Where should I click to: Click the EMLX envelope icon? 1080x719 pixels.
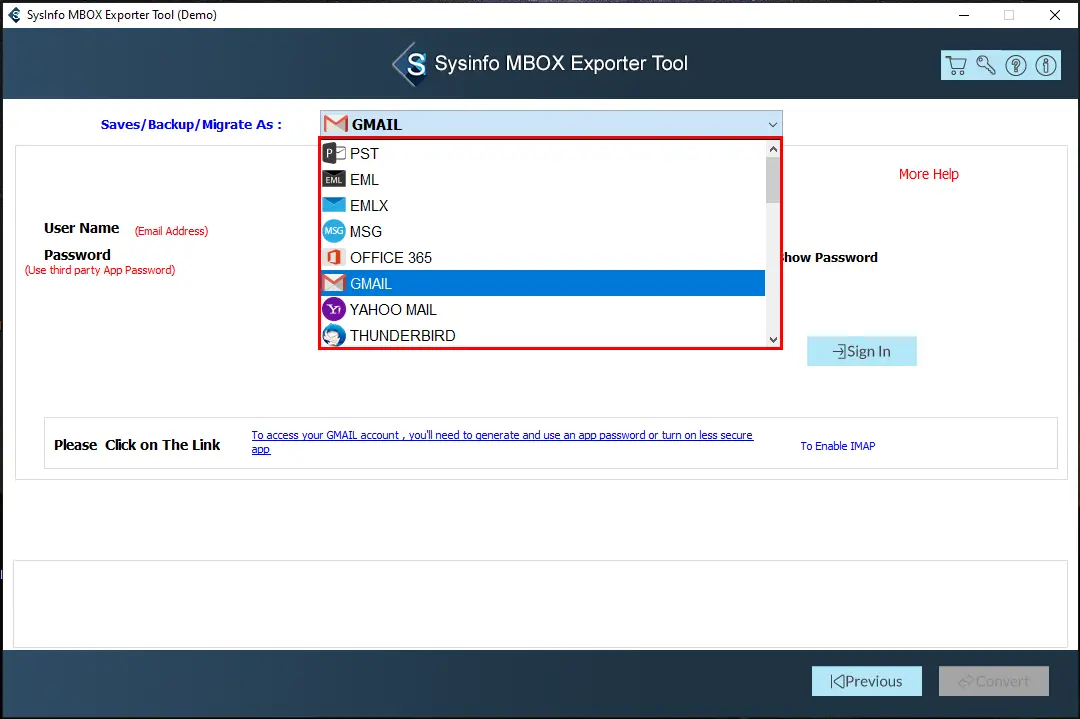[334, 205]
